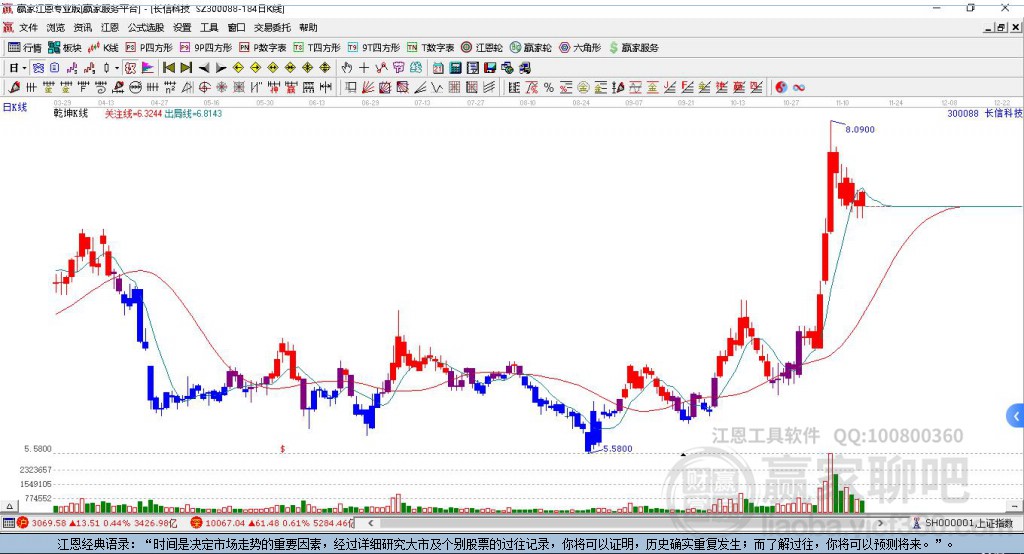Click the pink trophy-shaped icon
1024x554 pixels.
click(398, 67)
